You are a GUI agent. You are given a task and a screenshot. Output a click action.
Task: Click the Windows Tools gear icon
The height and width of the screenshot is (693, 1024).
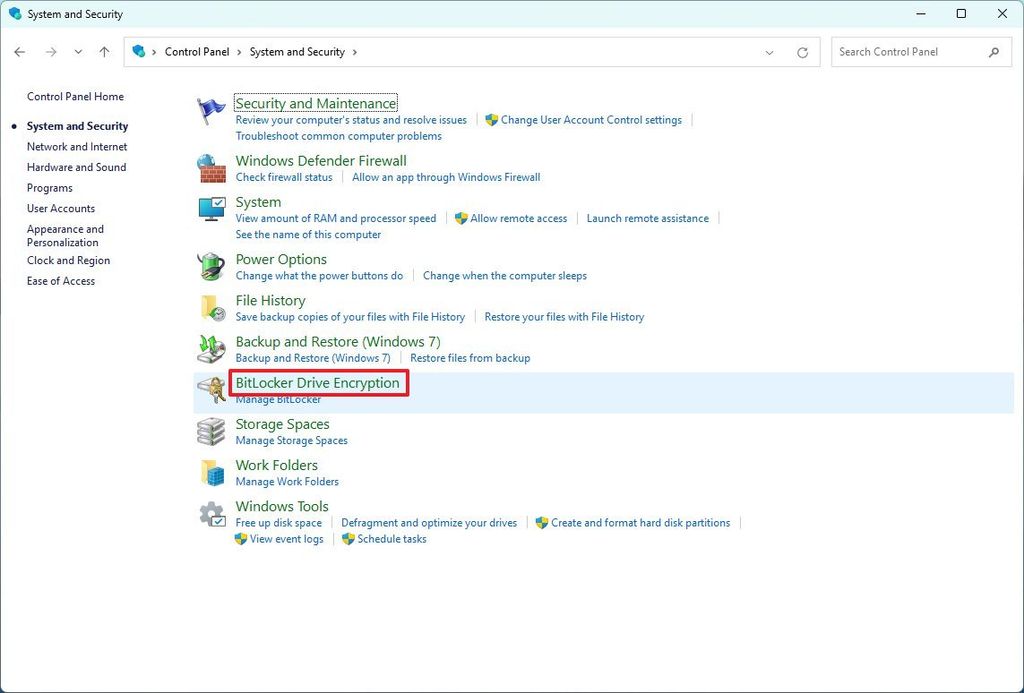tap(211, 513)
